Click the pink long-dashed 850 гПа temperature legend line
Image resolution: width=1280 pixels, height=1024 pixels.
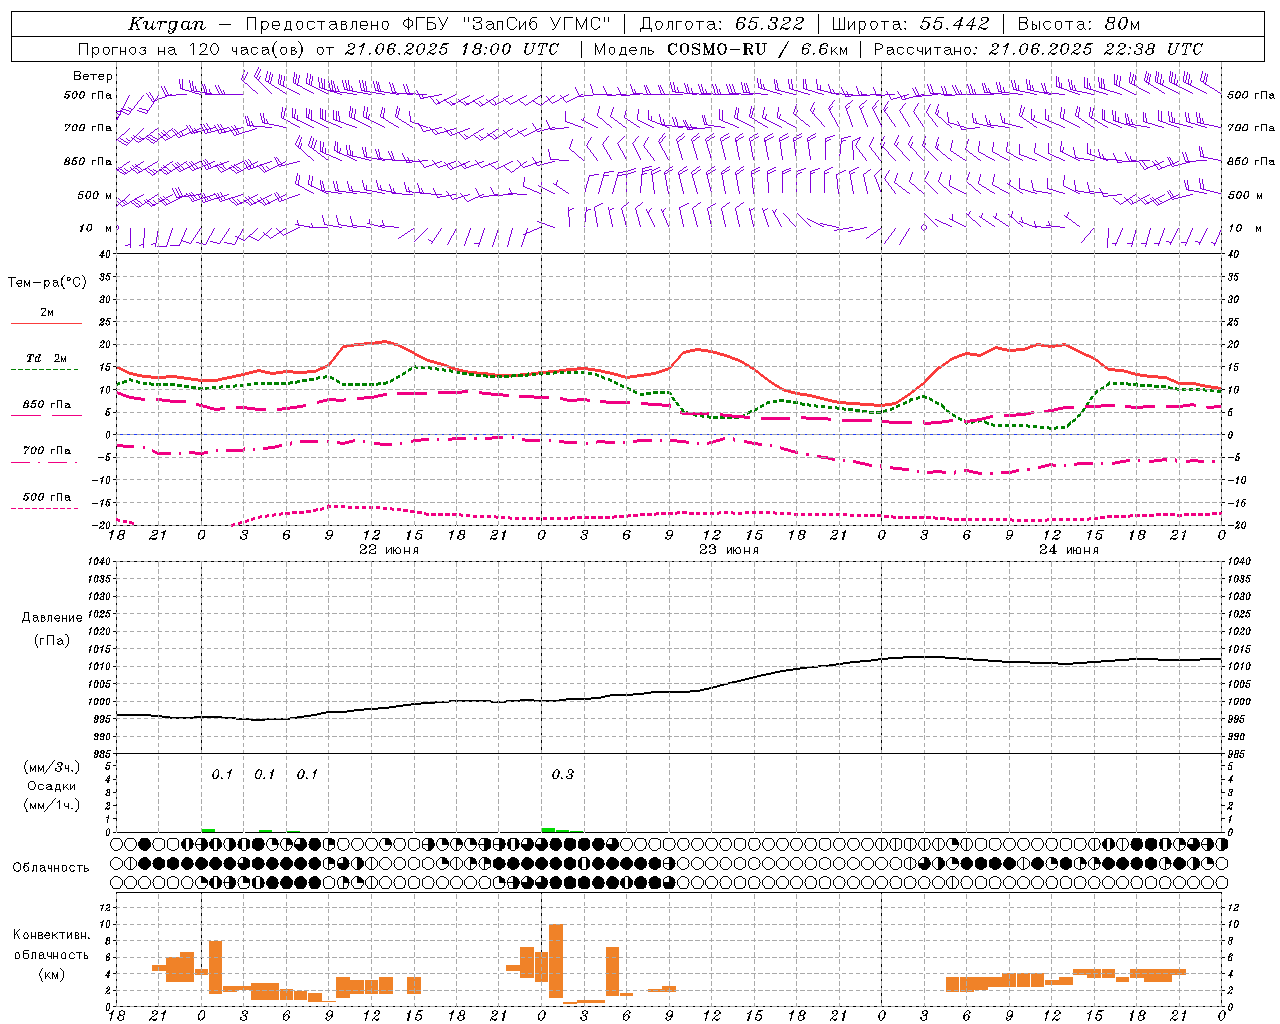coord(45,416)
